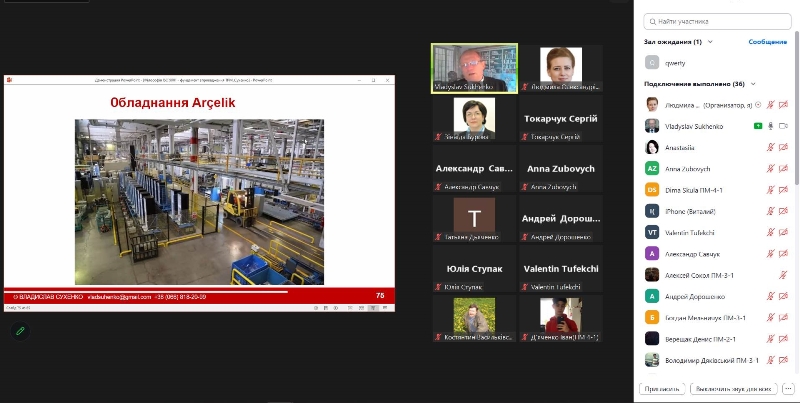The image size is (800, 403).
Task: Click muted mic icon in organizer Людмила row
Action: pos(770,105)
